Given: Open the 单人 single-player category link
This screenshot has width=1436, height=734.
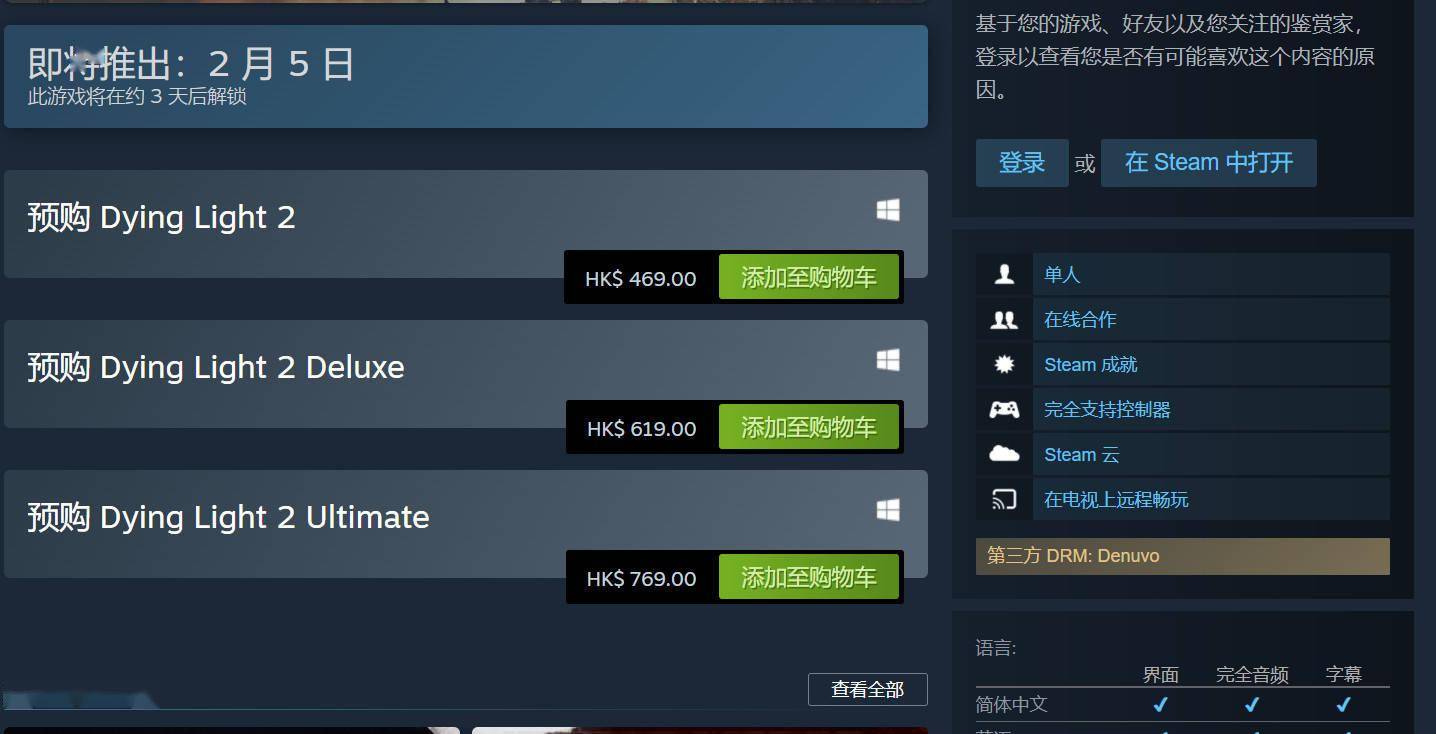Looking at the screenshot, I should (x=1062, y=274).
